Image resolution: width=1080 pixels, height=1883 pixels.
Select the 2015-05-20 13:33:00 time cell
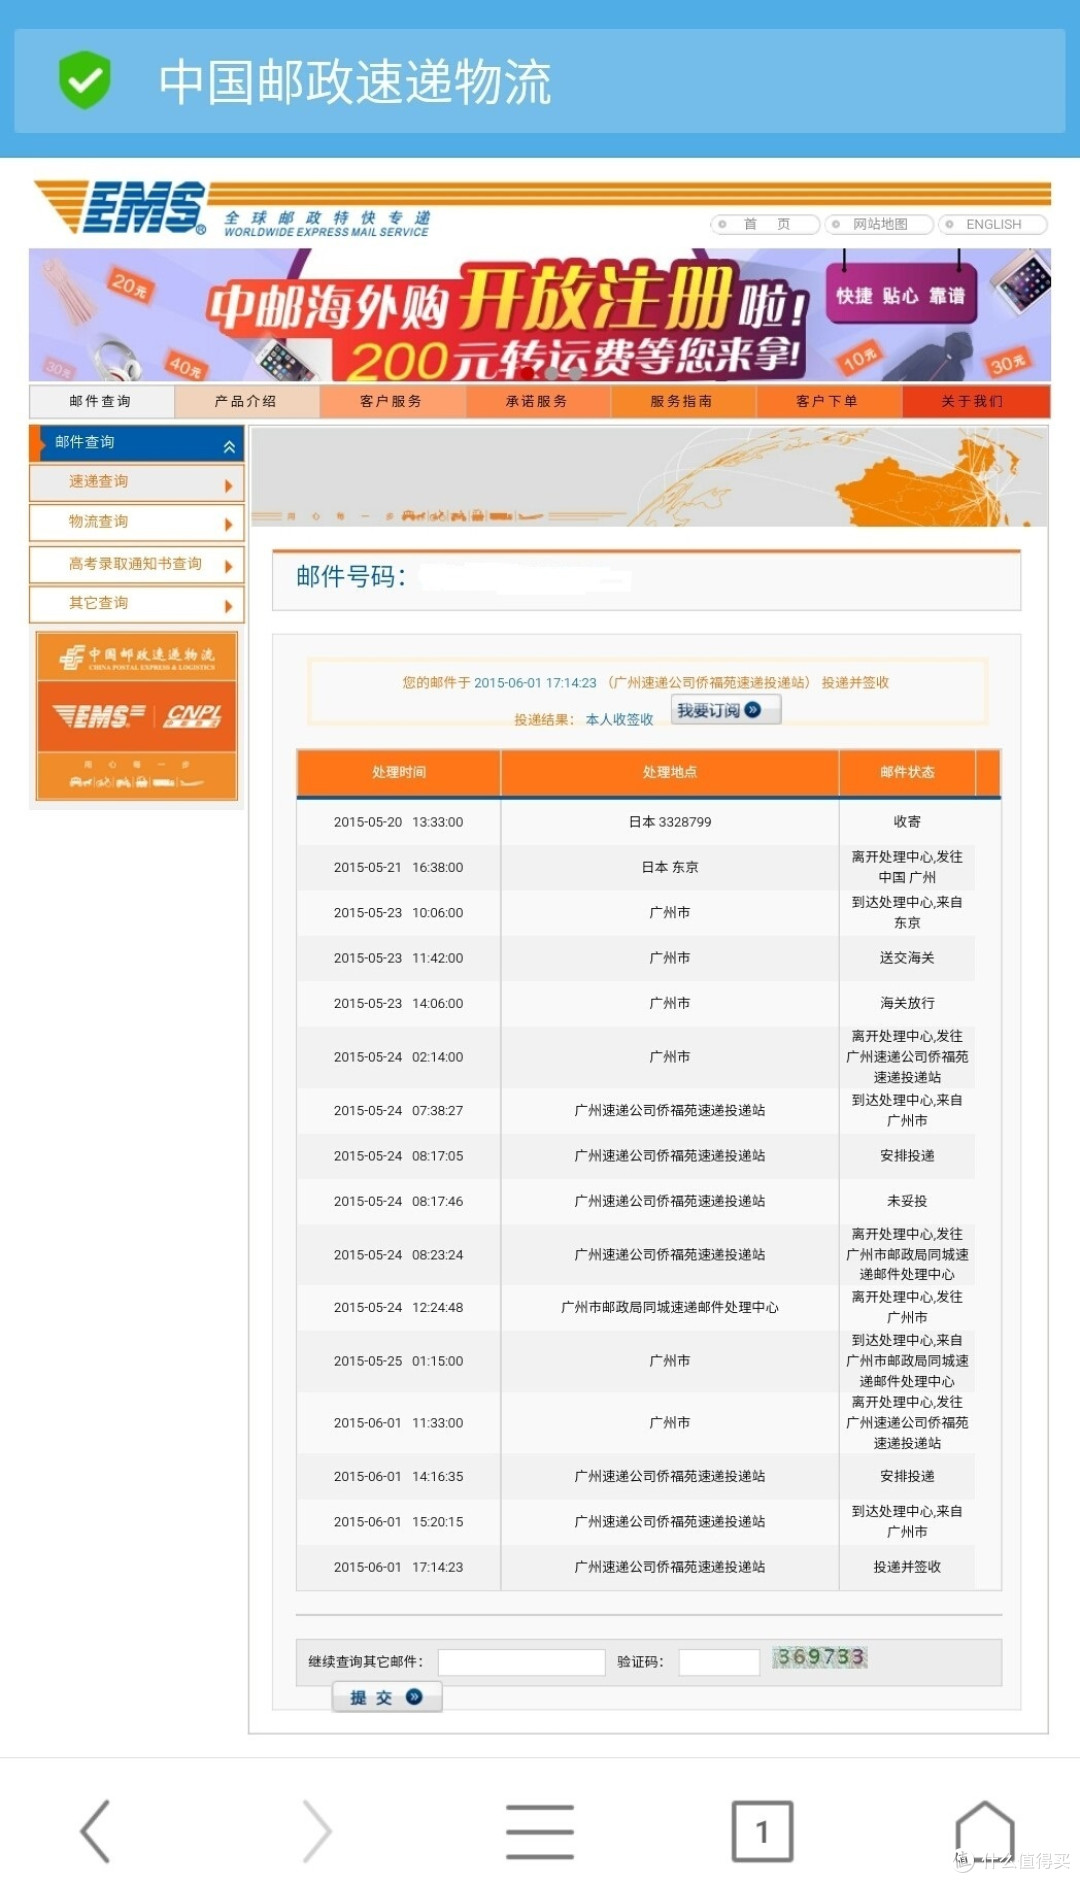coord(399,822)
